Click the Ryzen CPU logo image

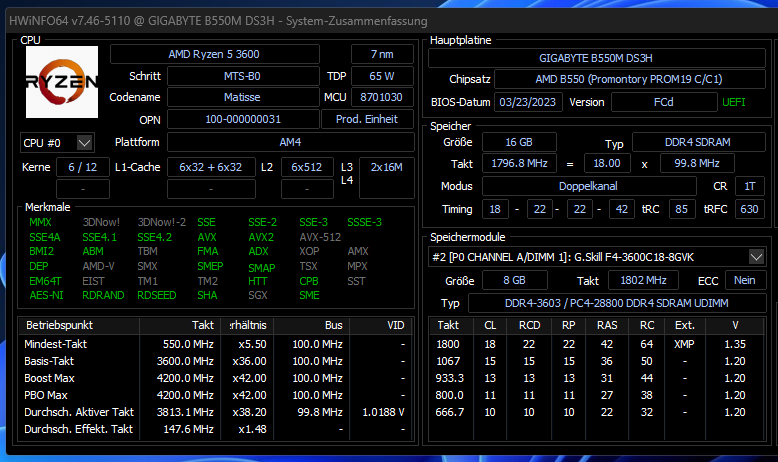coord(62,82)
